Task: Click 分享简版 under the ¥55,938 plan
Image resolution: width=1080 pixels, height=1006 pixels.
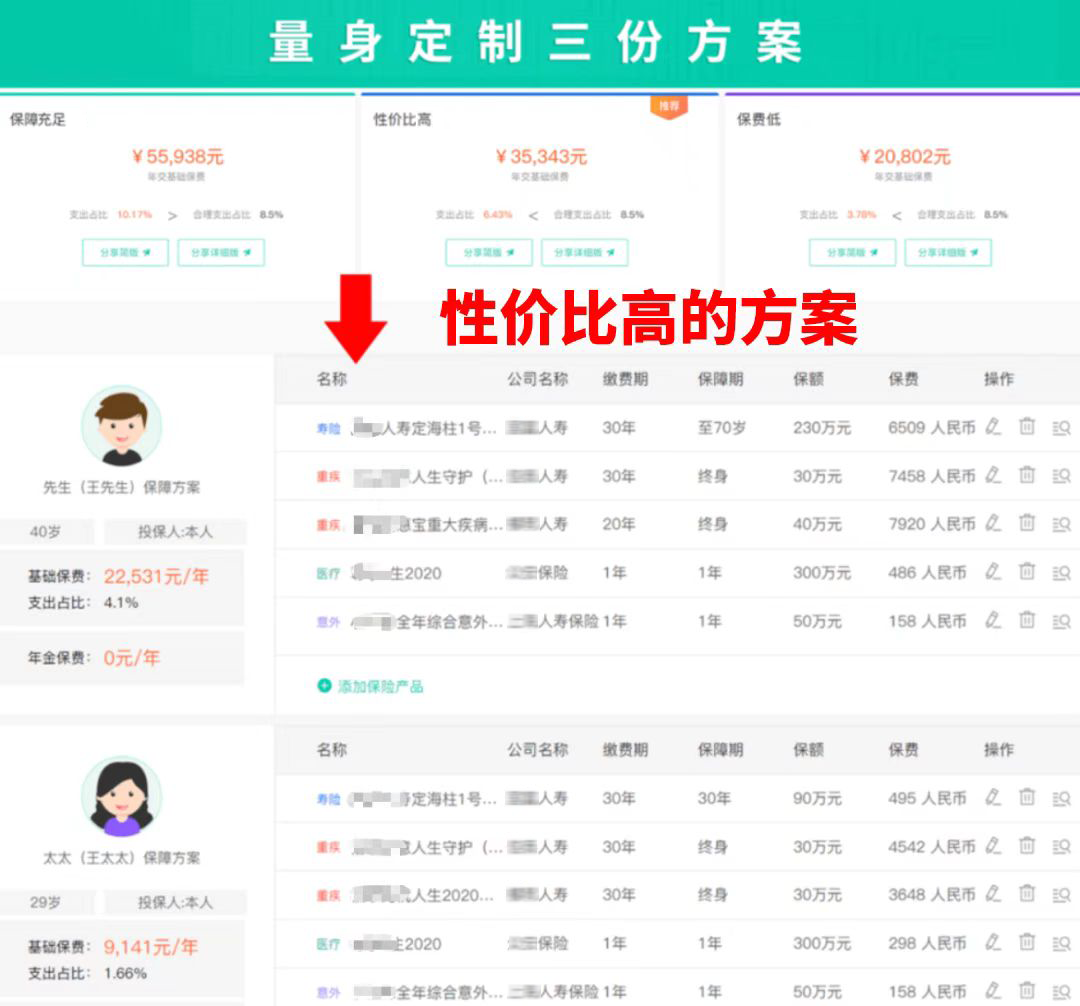Action: coord(125,252)
